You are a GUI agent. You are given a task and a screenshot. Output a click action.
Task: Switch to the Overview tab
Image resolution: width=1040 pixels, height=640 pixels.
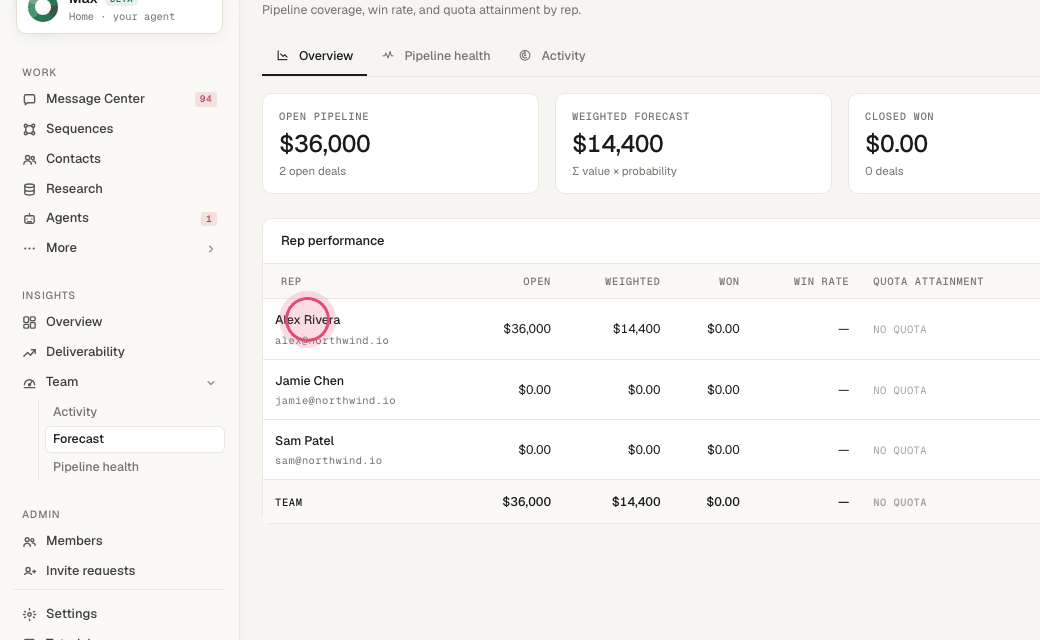314,56
